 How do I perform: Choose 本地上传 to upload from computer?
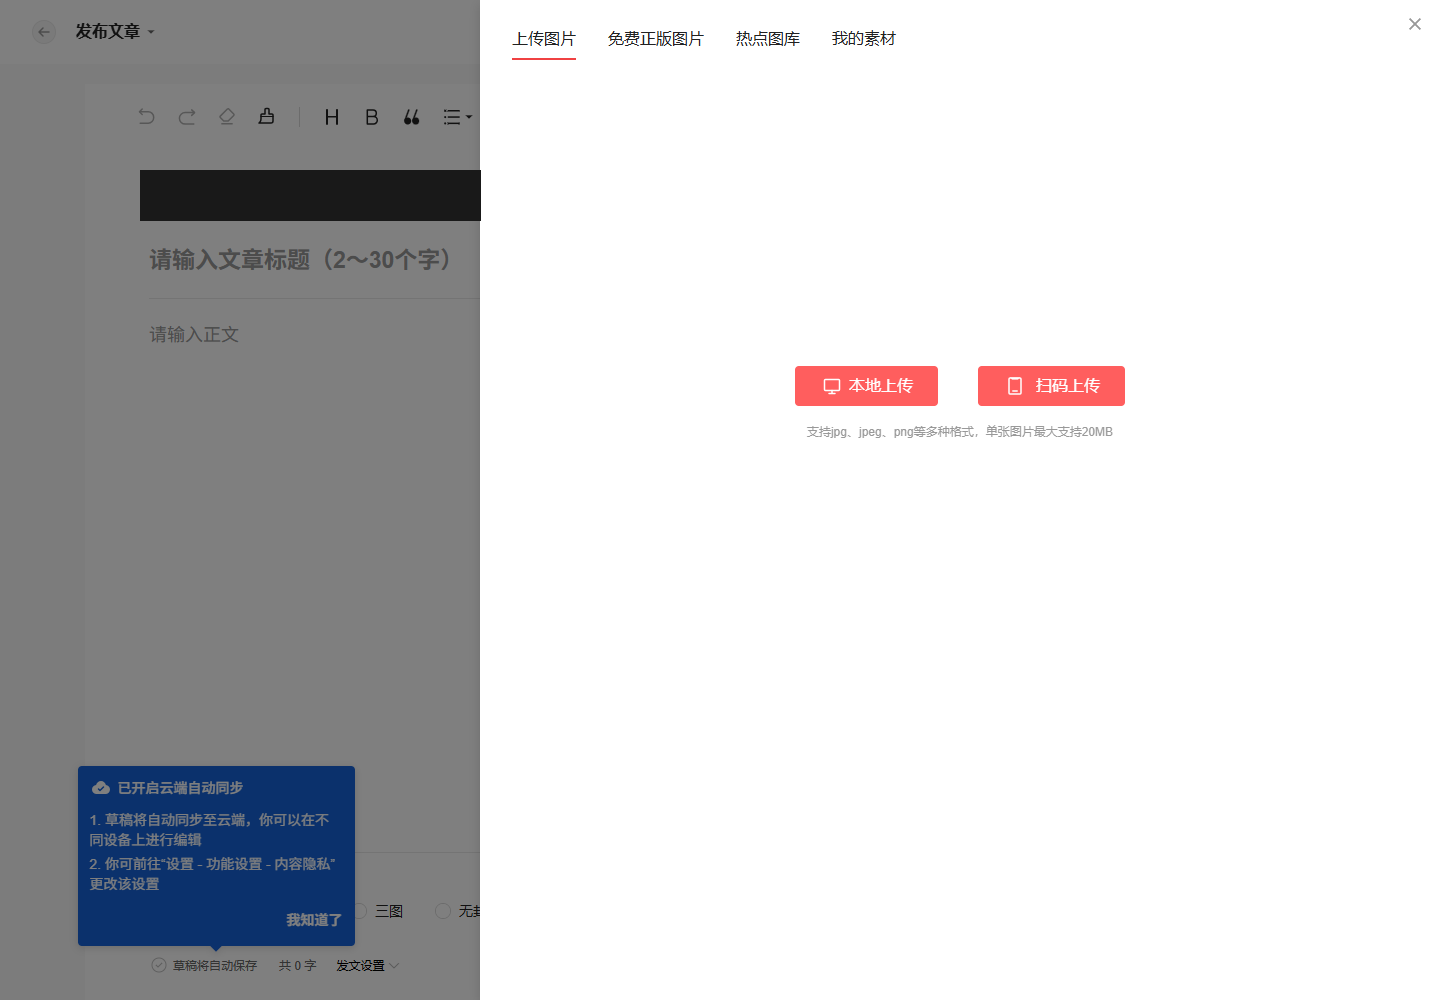(x=866, y=386)
